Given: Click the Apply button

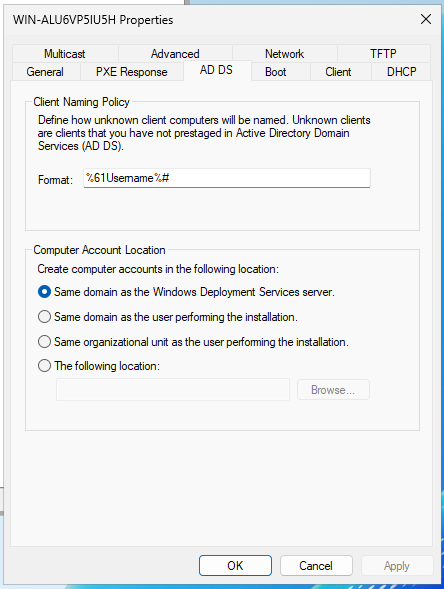Looking at the screenshot, I should tap(397, 565).
